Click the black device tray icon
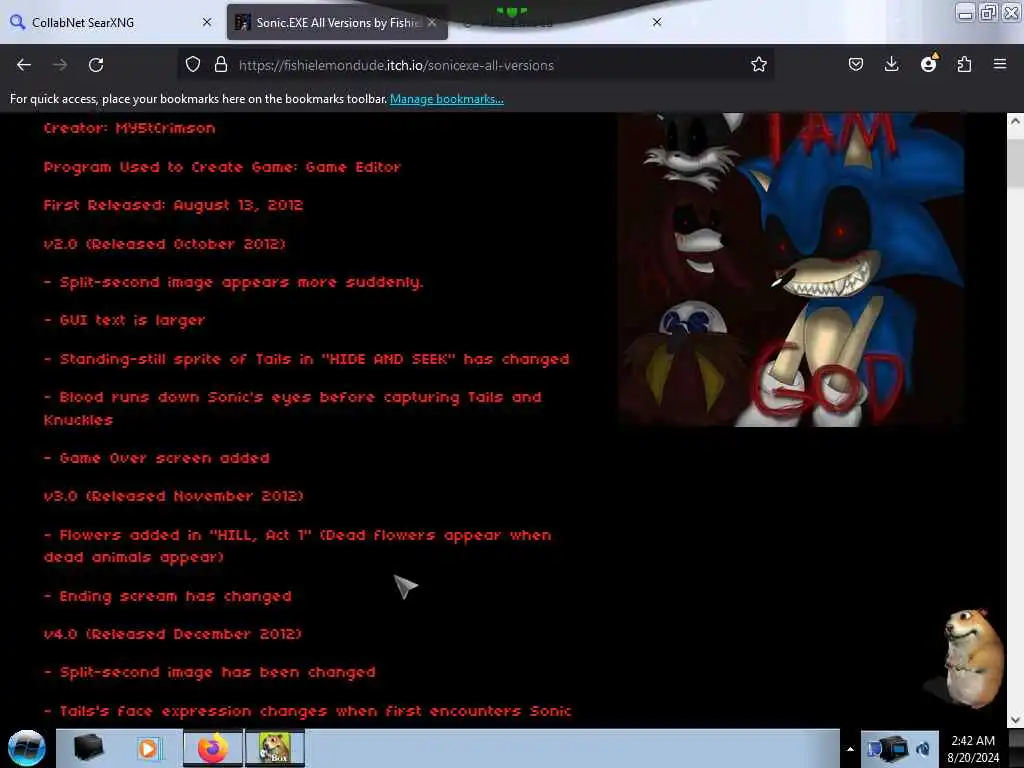Screen dimensions: 1024x768 tap(895, 748)
